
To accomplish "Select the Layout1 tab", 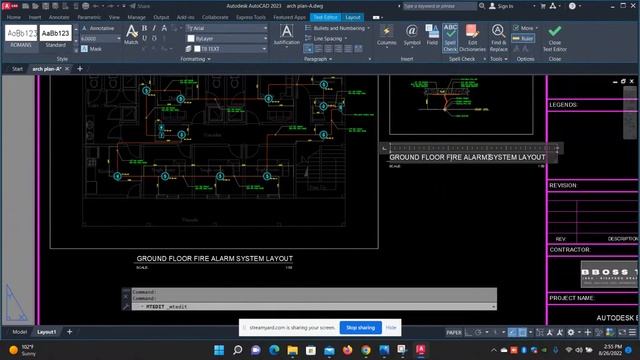I will coord(47,332).
